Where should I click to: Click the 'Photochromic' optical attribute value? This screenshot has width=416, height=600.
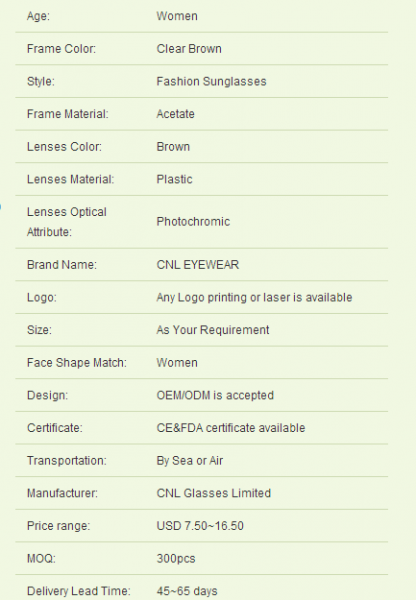(x=193, y=222)
